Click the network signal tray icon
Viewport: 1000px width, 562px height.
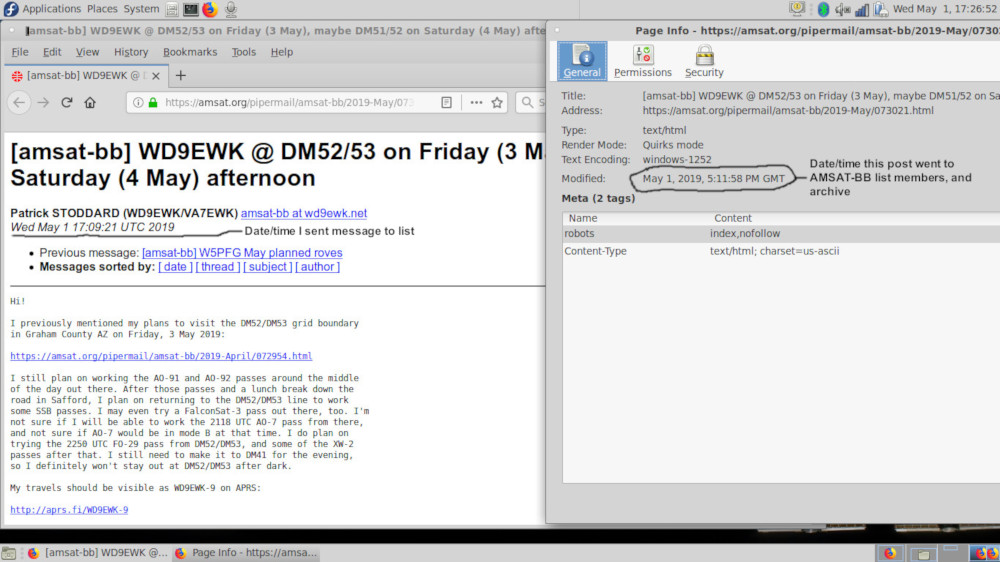pyautogui.click(x=862, y=9)
